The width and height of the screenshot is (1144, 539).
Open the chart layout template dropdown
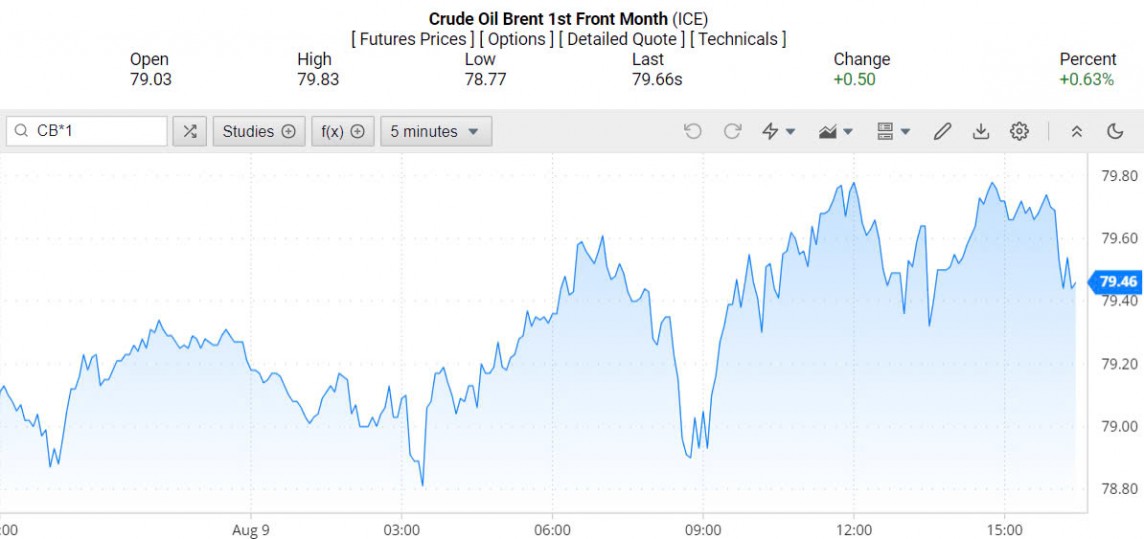coord(893,131)
